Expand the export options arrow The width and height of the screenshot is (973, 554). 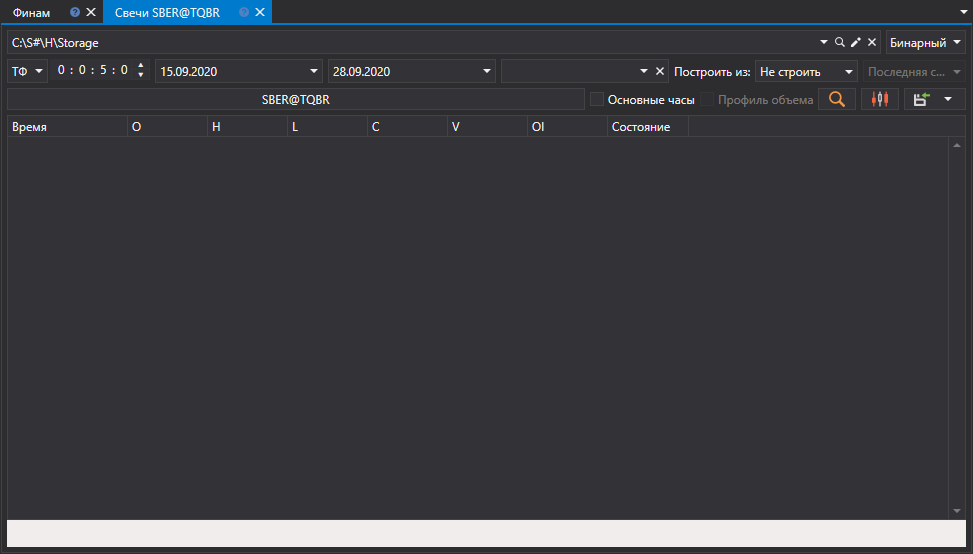[948, 99]
